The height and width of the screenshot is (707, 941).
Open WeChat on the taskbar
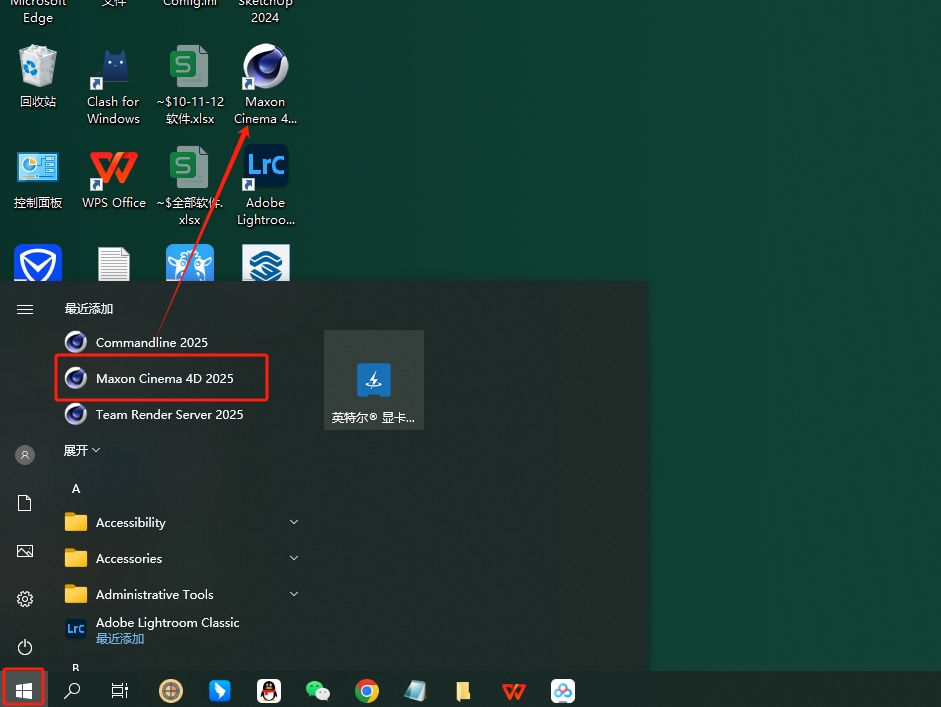click(317, 691)
